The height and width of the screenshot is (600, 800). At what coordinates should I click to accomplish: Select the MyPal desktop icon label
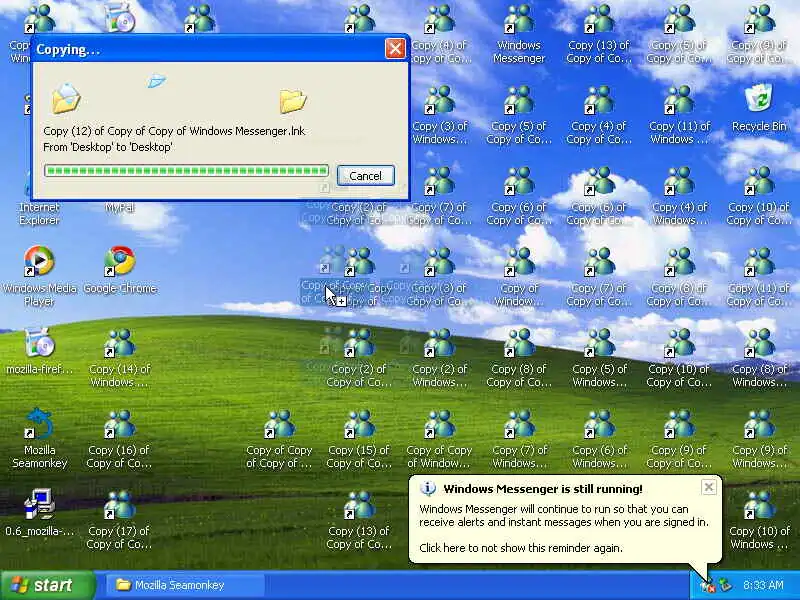(119, 207)
